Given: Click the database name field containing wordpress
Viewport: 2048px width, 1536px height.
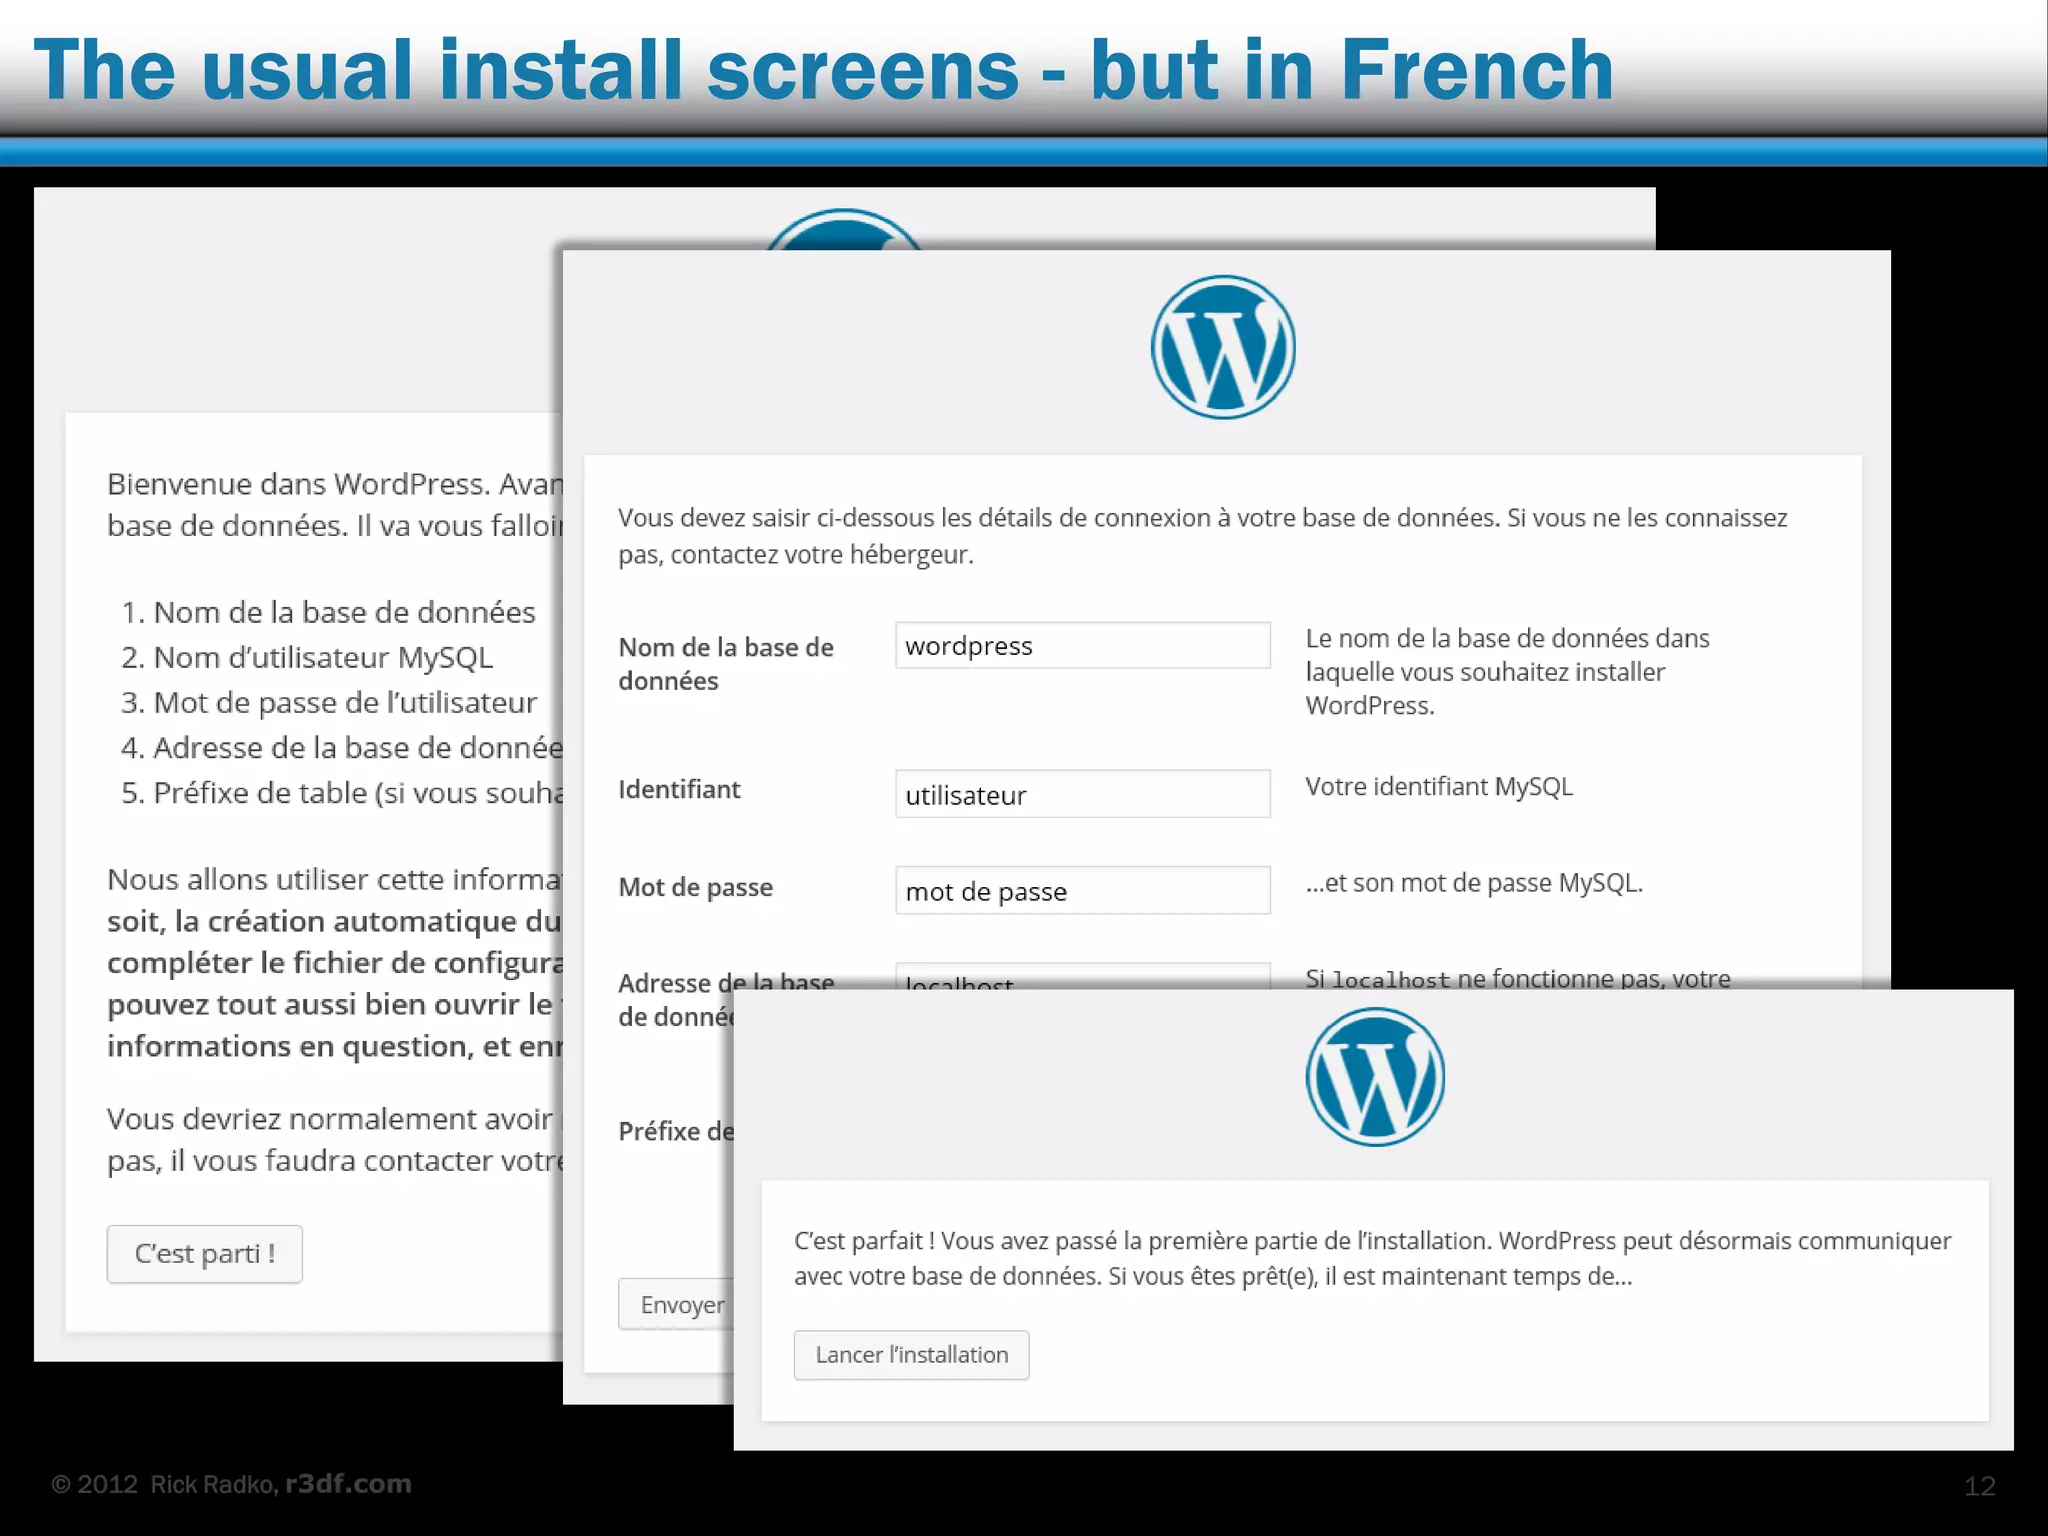Looking at the screenshot, I should 1082,646.
